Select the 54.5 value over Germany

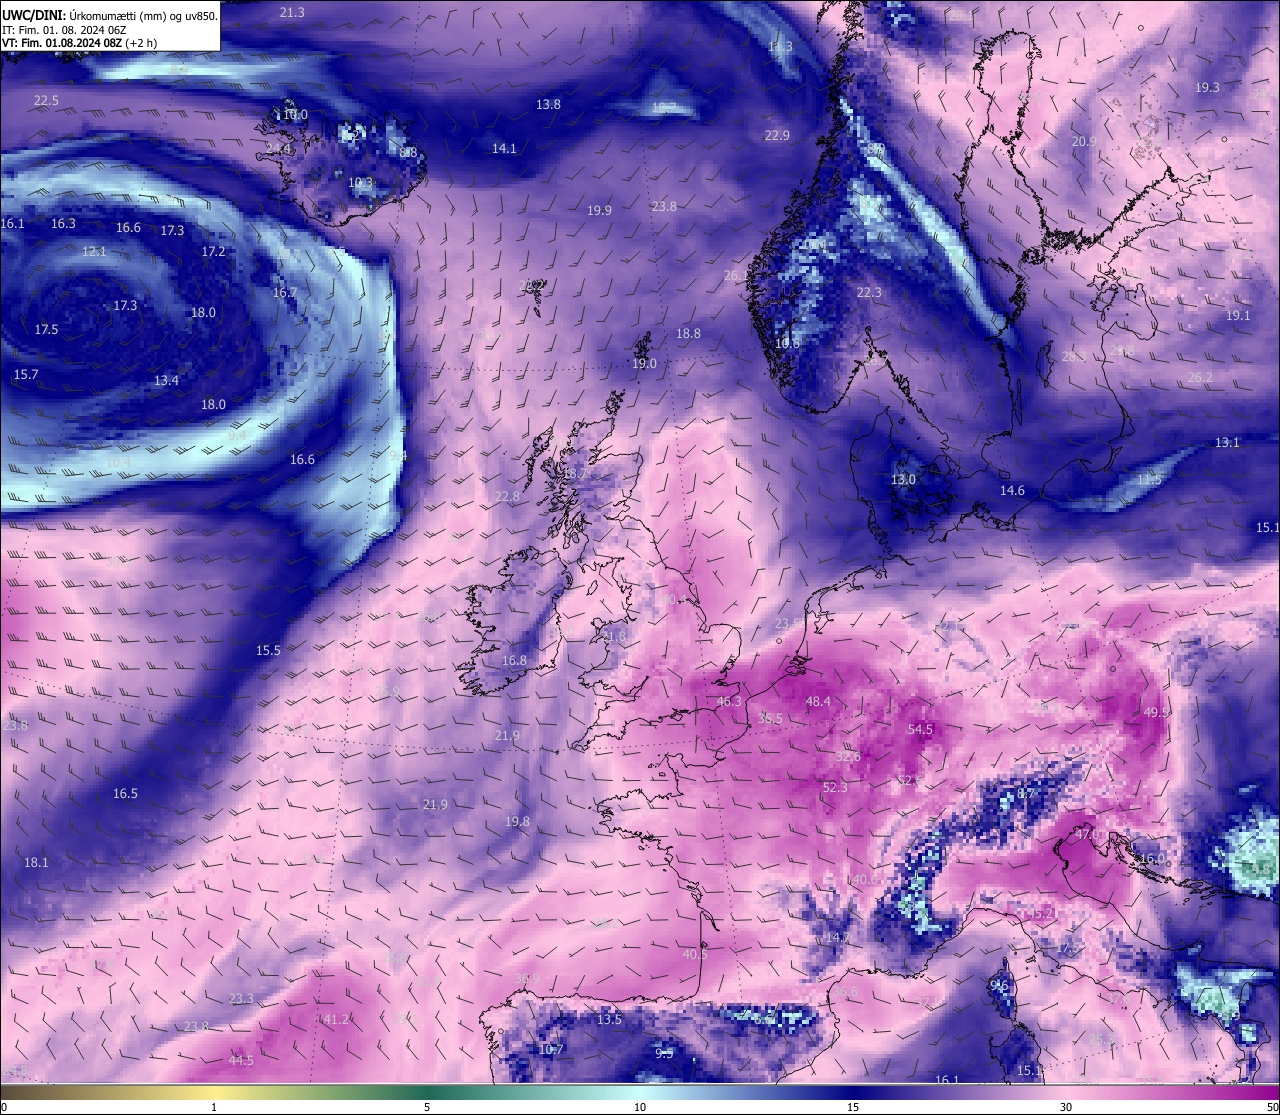pyautogui.click(x=920, y=730)
